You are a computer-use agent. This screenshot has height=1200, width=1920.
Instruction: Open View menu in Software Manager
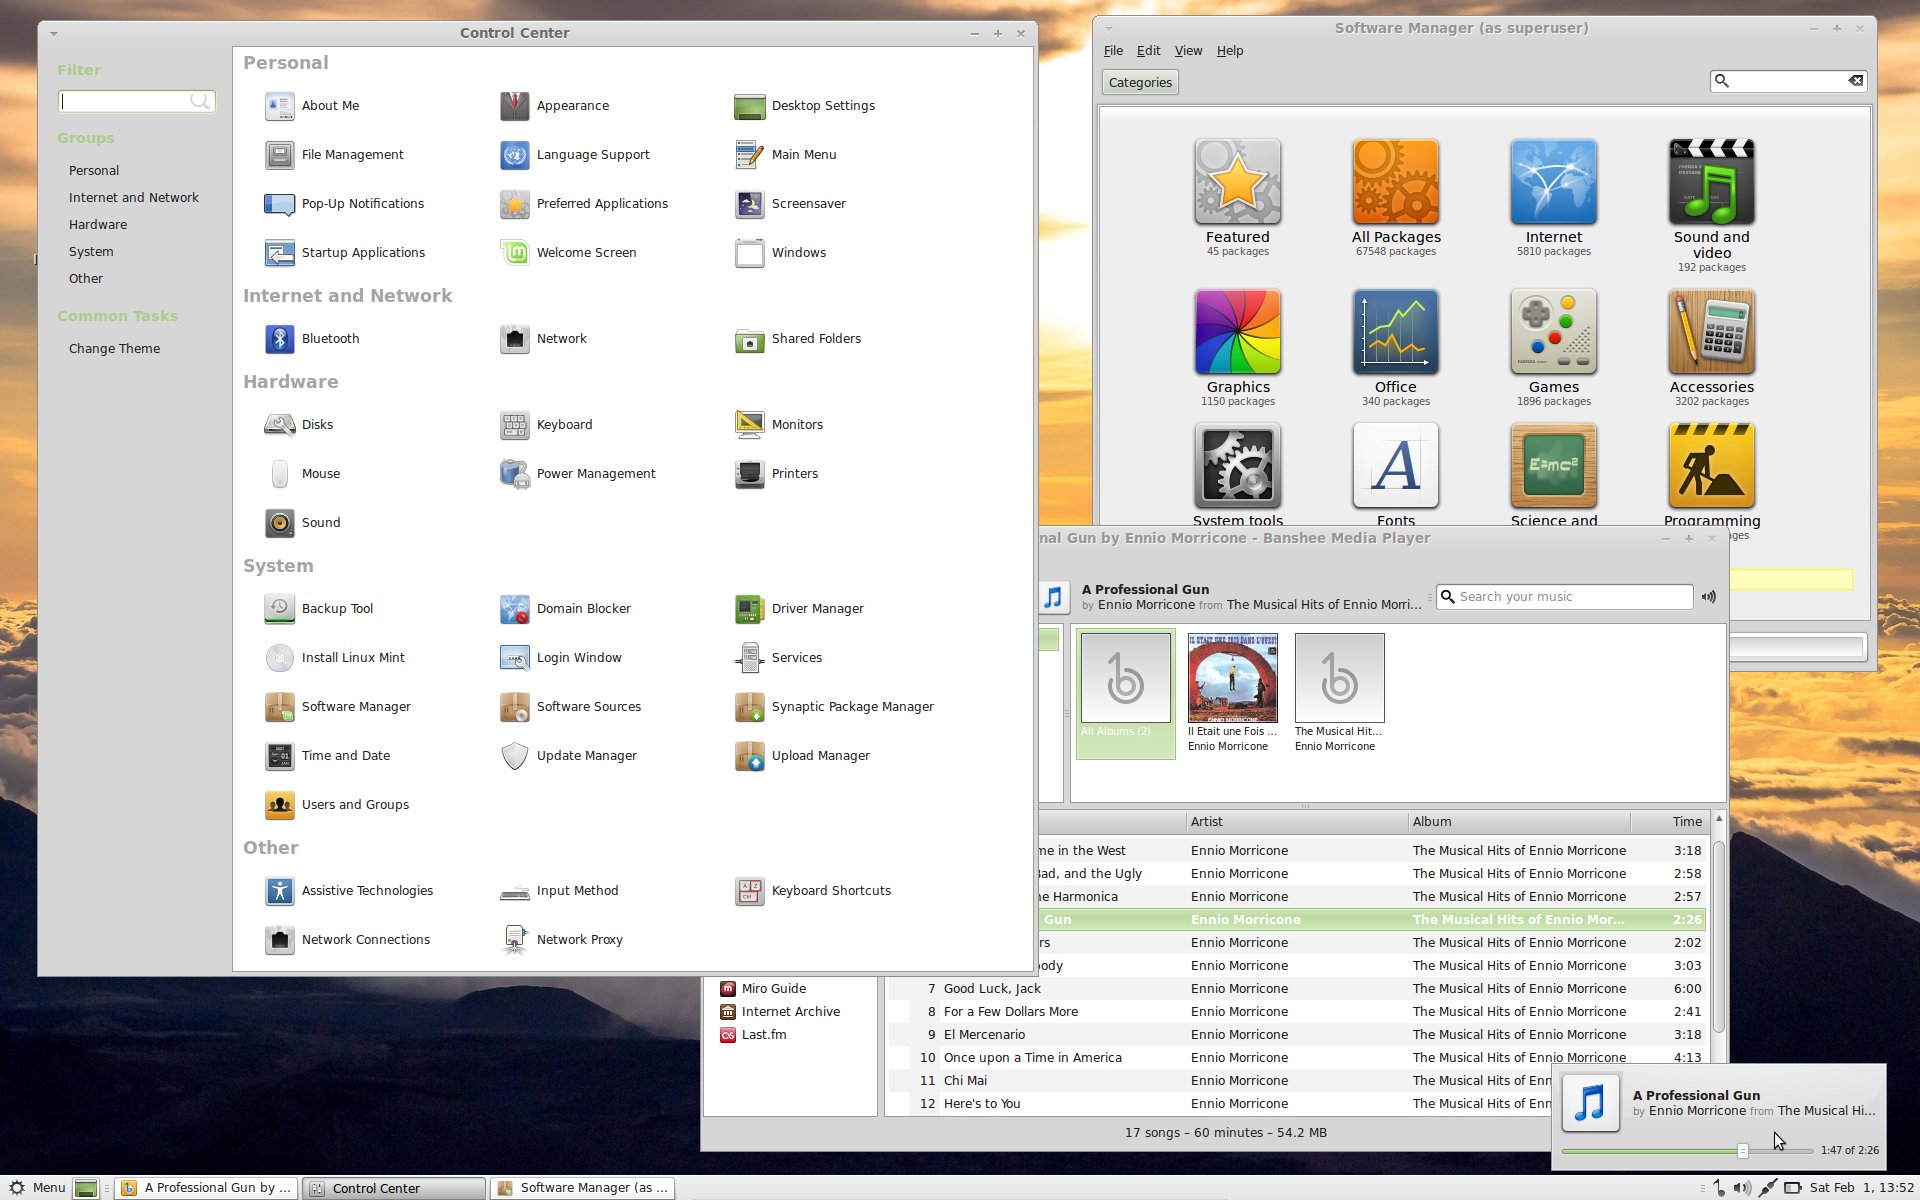coord(1188,51)
